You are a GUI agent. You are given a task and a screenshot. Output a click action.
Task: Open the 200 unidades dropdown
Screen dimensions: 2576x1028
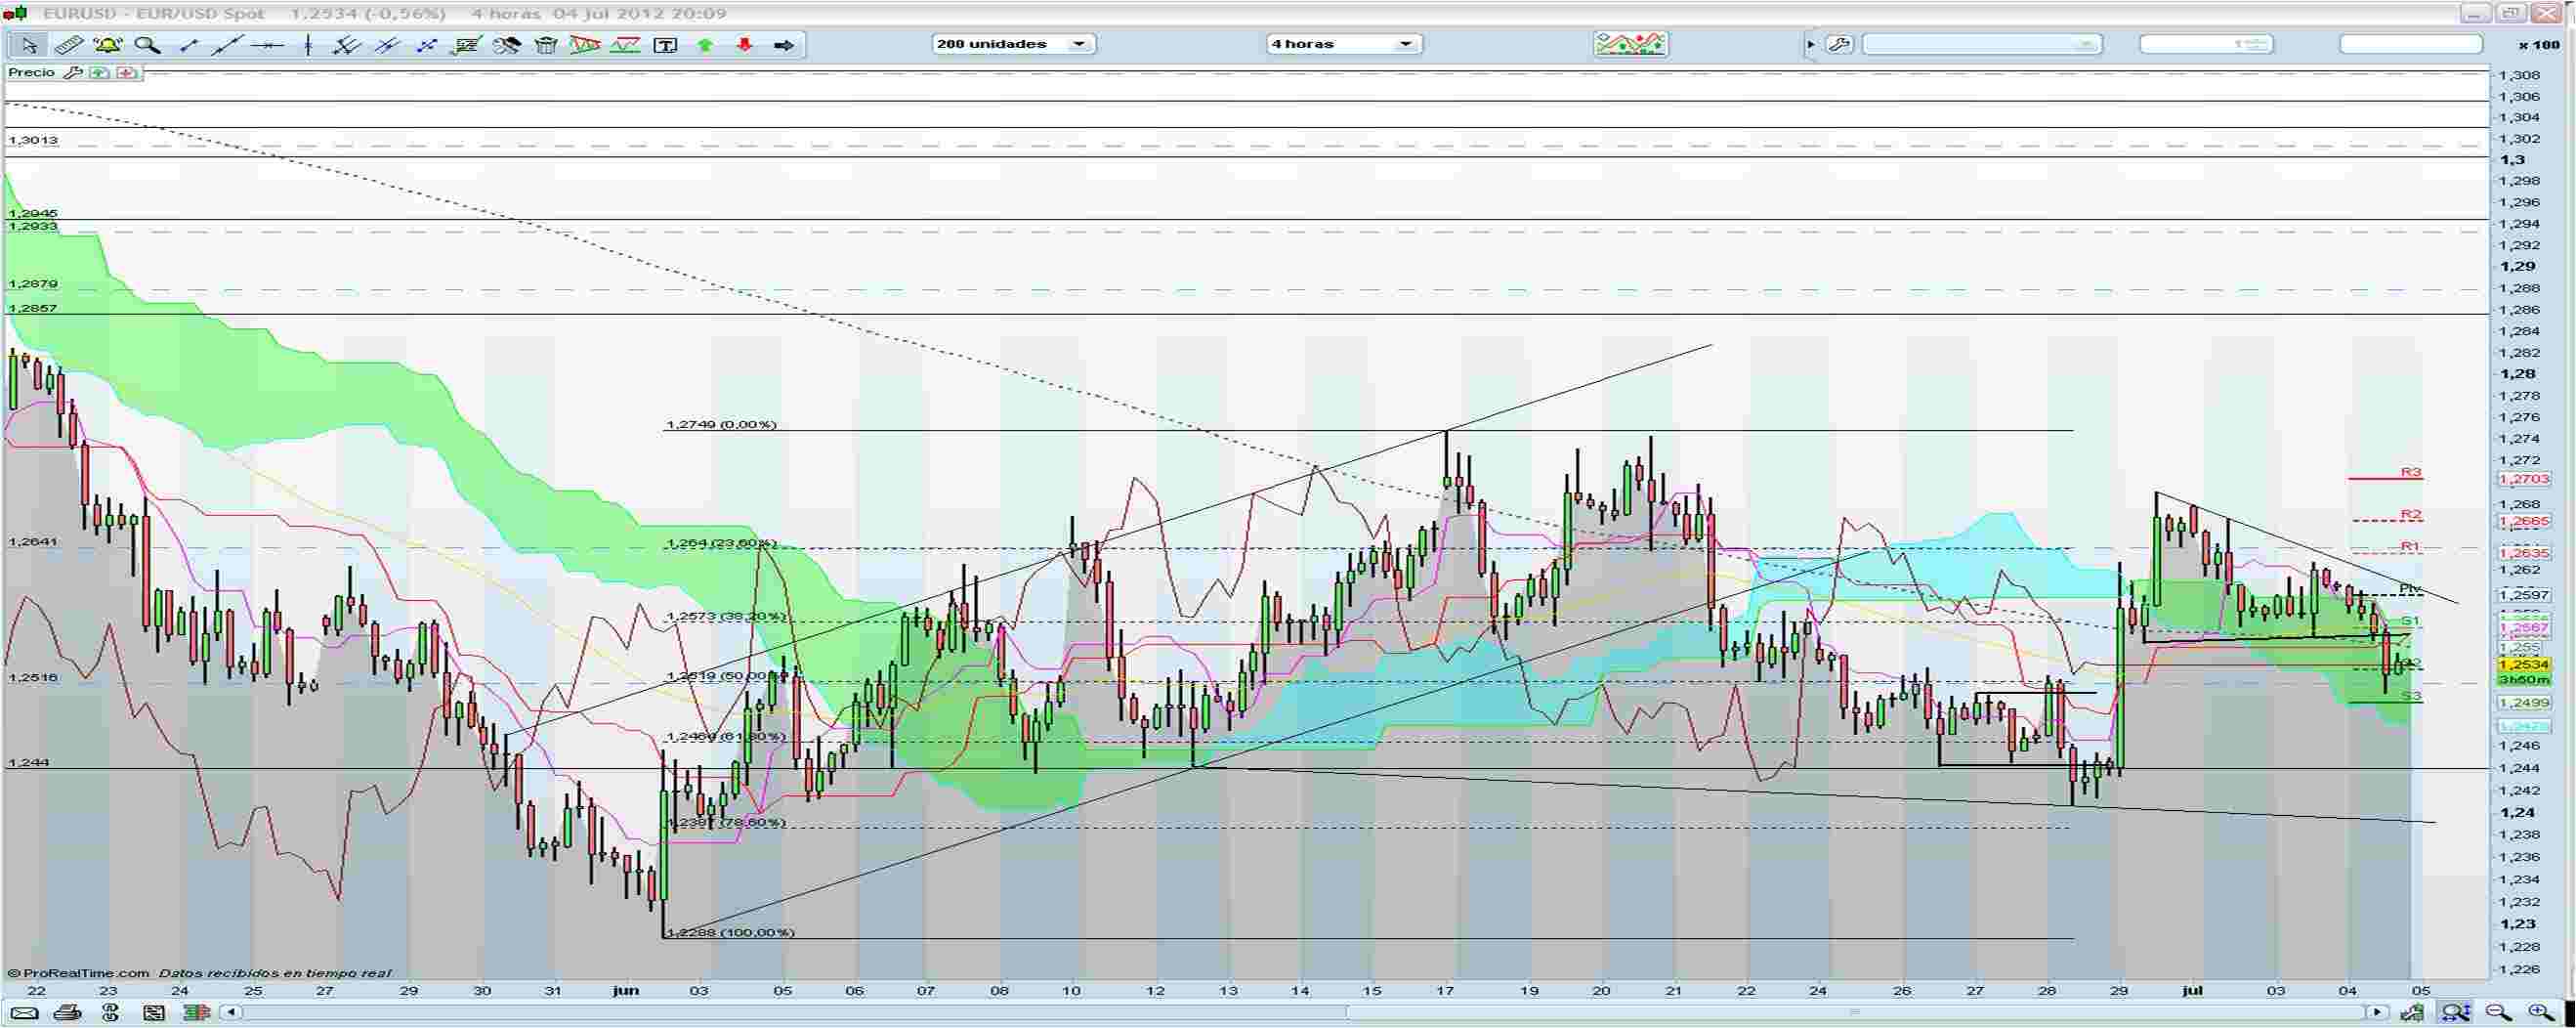(x=1078, y=44)
